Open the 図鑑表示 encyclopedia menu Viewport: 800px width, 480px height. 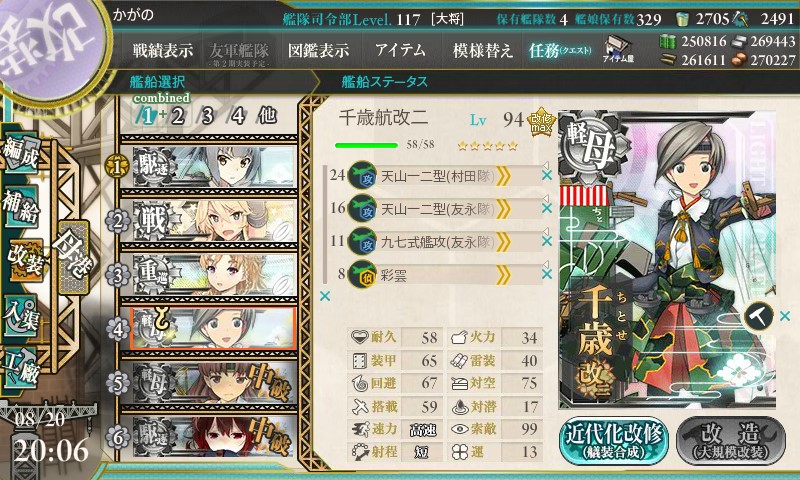pyautogui.click(x=318, y=50)
